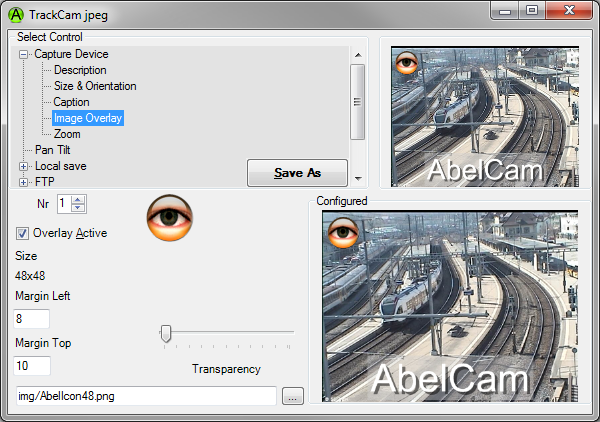Screen dimensions: 600x422
Task: Click the Transparency slider handle
Action: (x=166, y=333)
